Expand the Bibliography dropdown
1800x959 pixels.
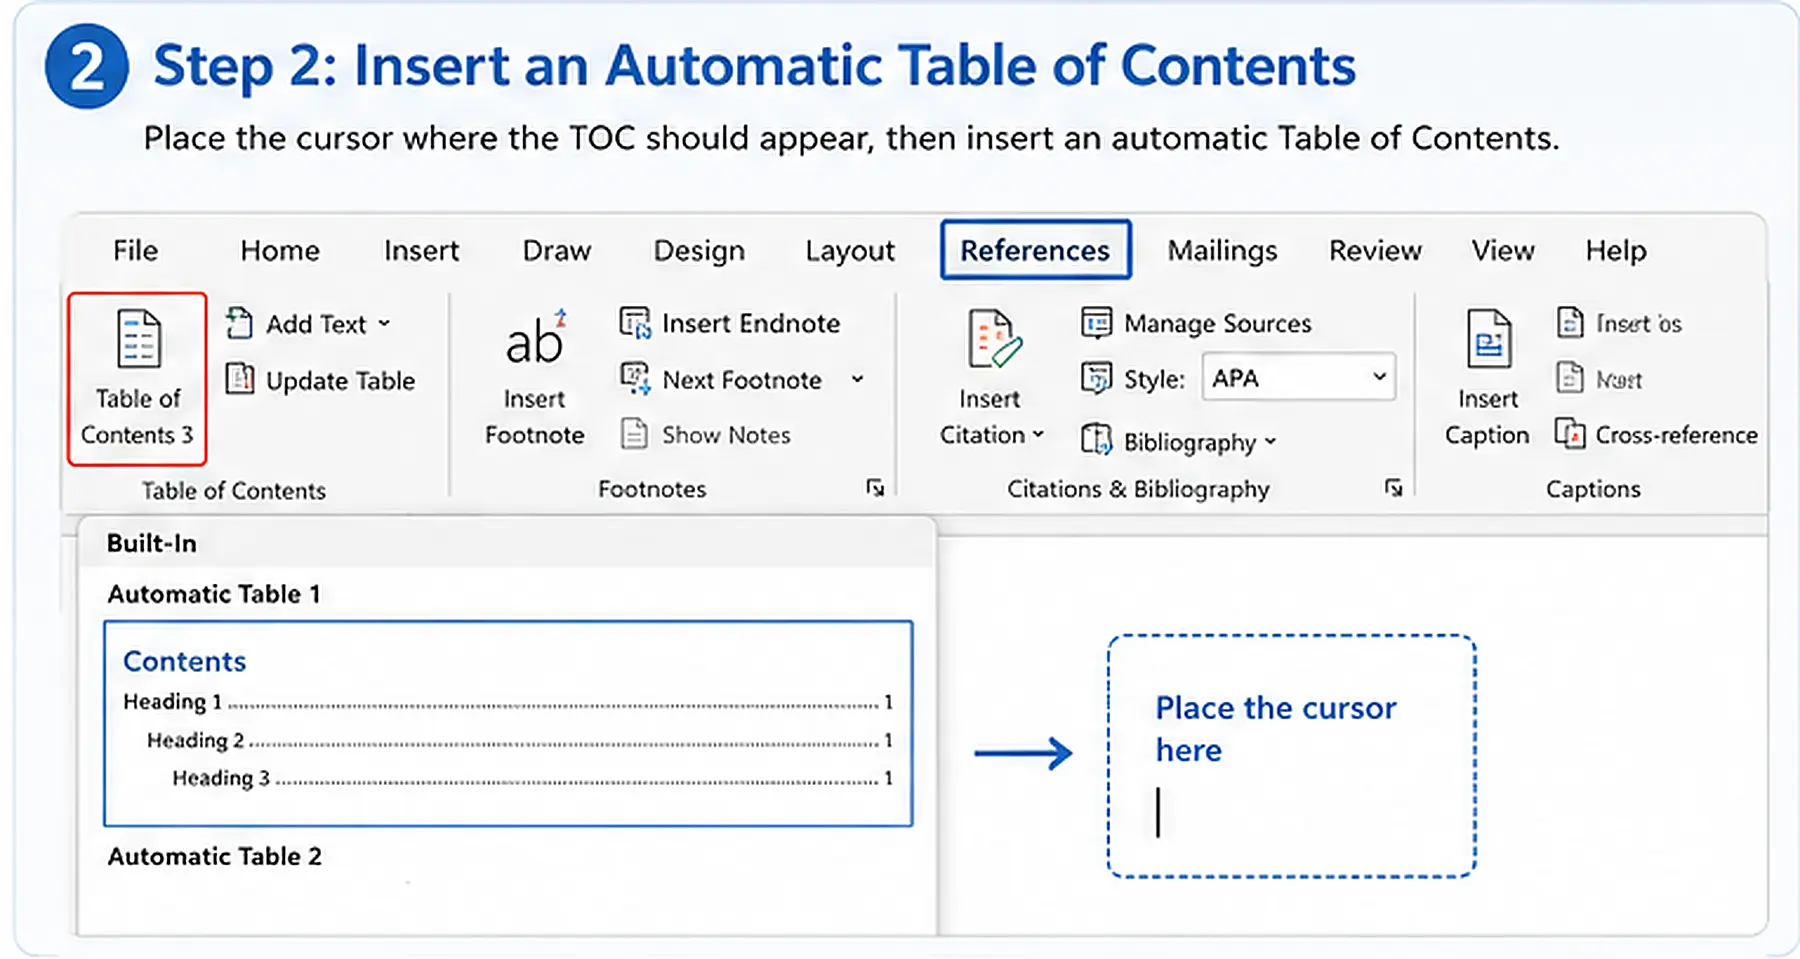click(x=1270, y=441)
